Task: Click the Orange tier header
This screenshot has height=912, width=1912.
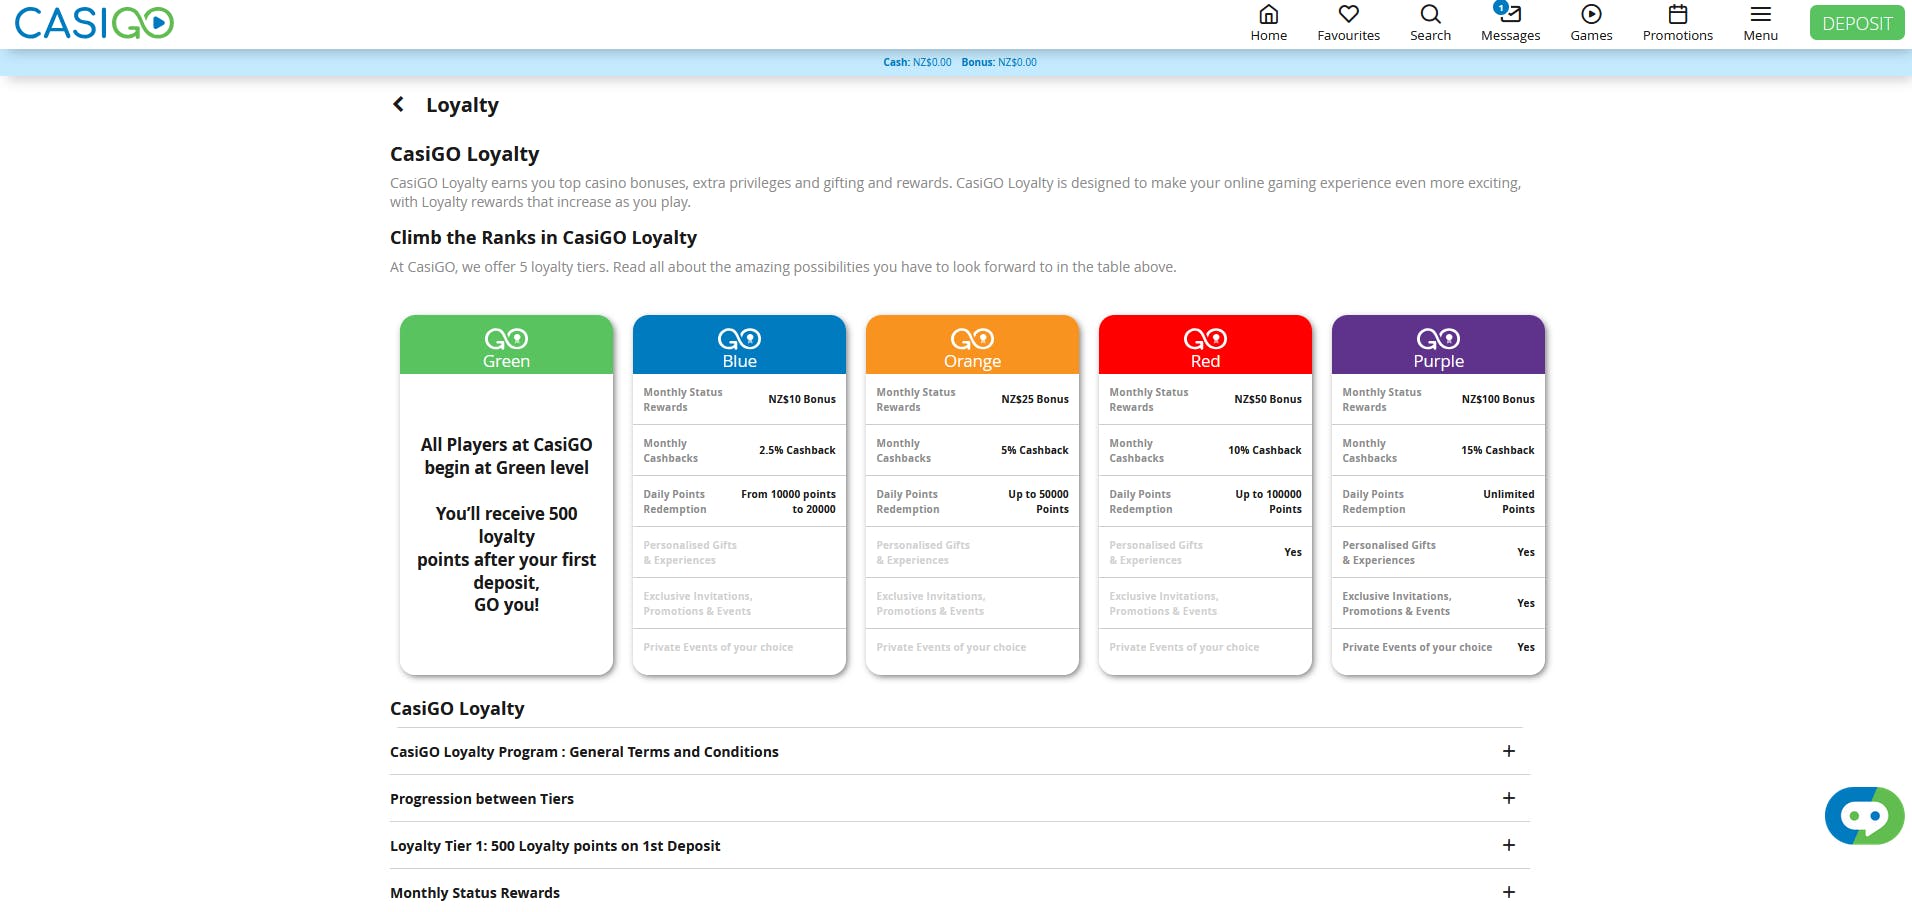Action: pos(972,345)
